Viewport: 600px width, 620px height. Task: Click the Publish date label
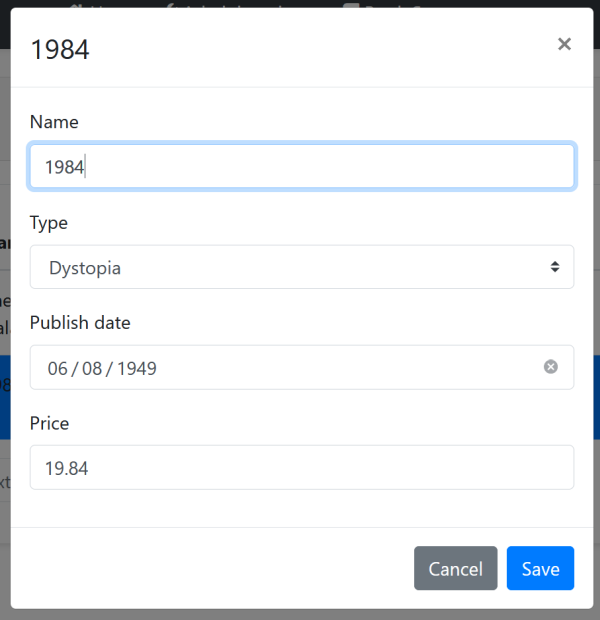click(x=80, y=322)
